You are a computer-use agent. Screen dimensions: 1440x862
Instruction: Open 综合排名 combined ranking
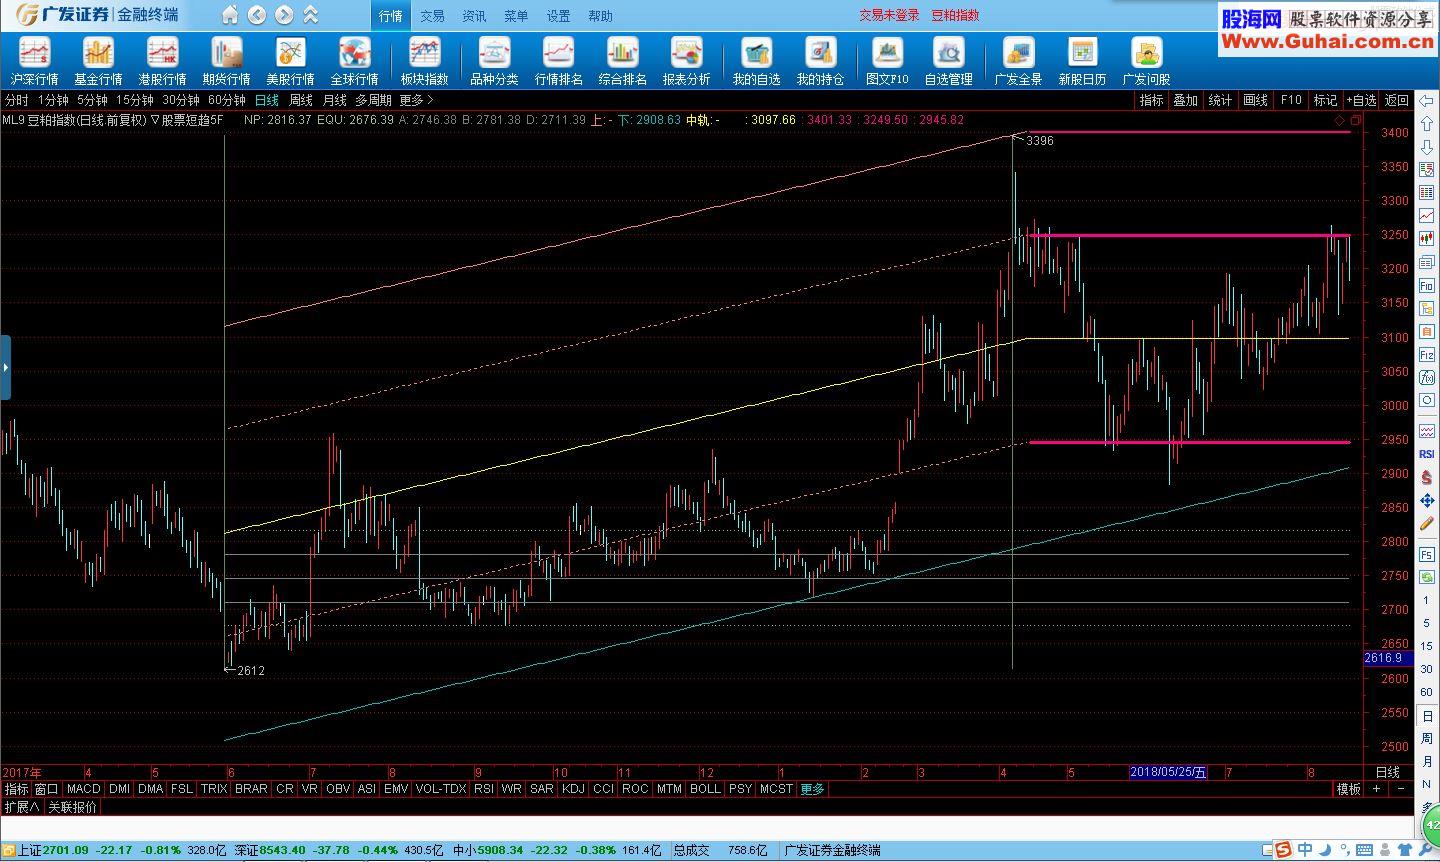622,62
